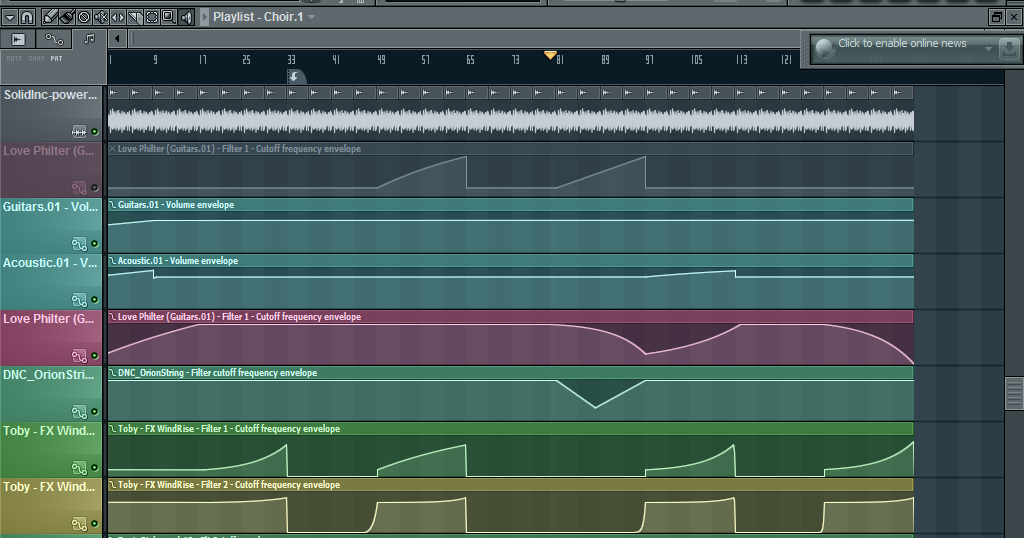
Task: Select the pencil Draw tool
Action: coord(50,17)
